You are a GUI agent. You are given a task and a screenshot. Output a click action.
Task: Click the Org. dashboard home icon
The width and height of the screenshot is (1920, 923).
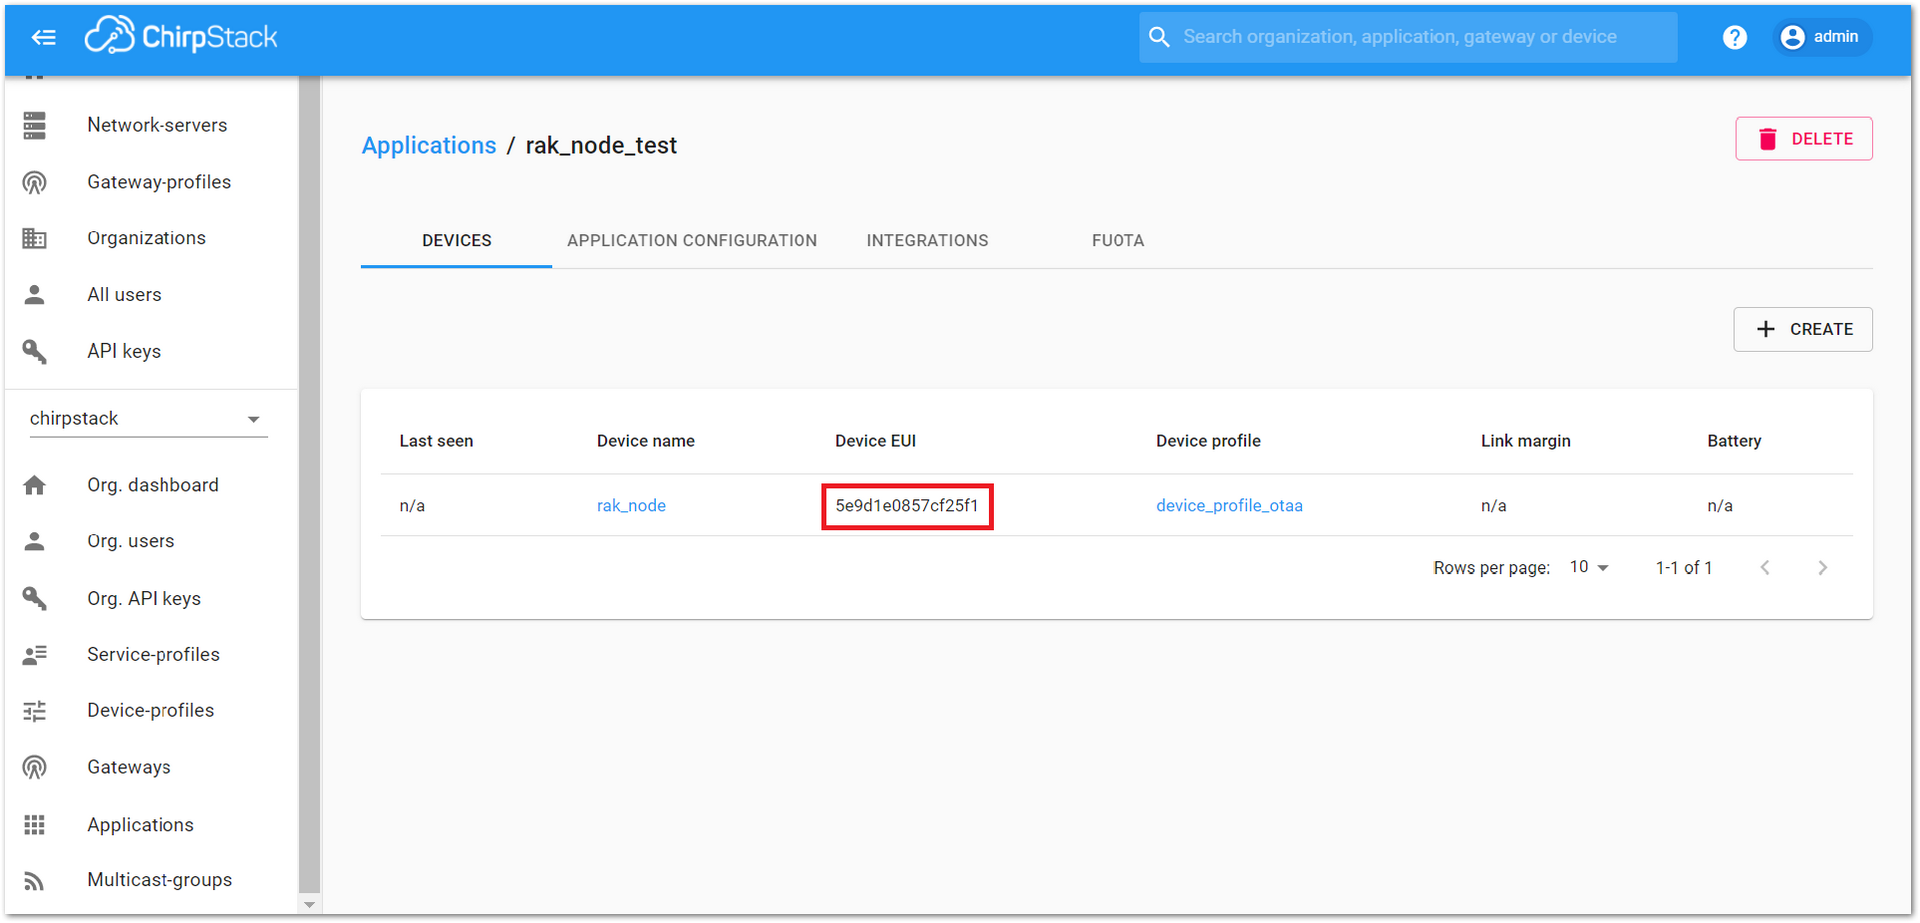[35, 485]
